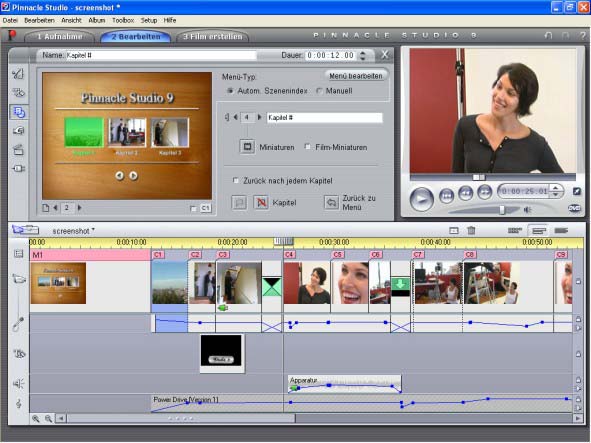The height and width of the screenshot is (443, 591).
Task: Click previous page arrow in menu preview
Action: [x=119, y=176]
